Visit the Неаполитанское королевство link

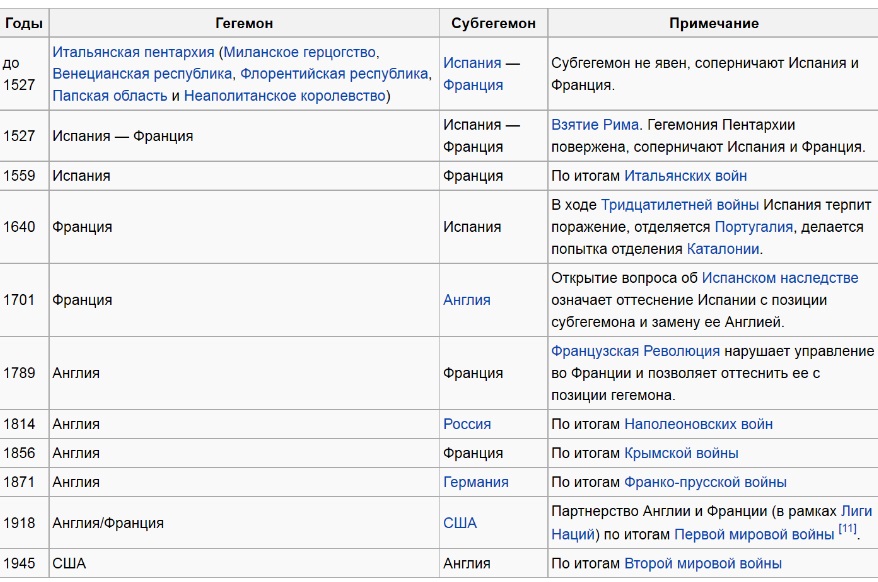point(284,96)
